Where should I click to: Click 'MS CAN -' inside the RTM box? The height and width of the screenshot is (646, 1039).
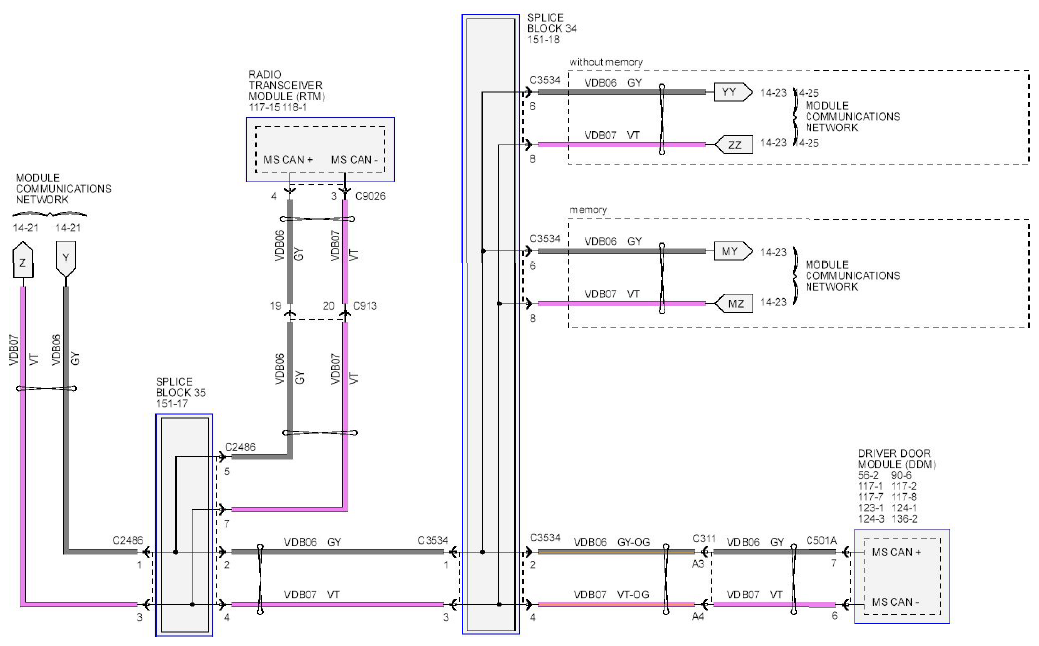click(x=355, y=160)
